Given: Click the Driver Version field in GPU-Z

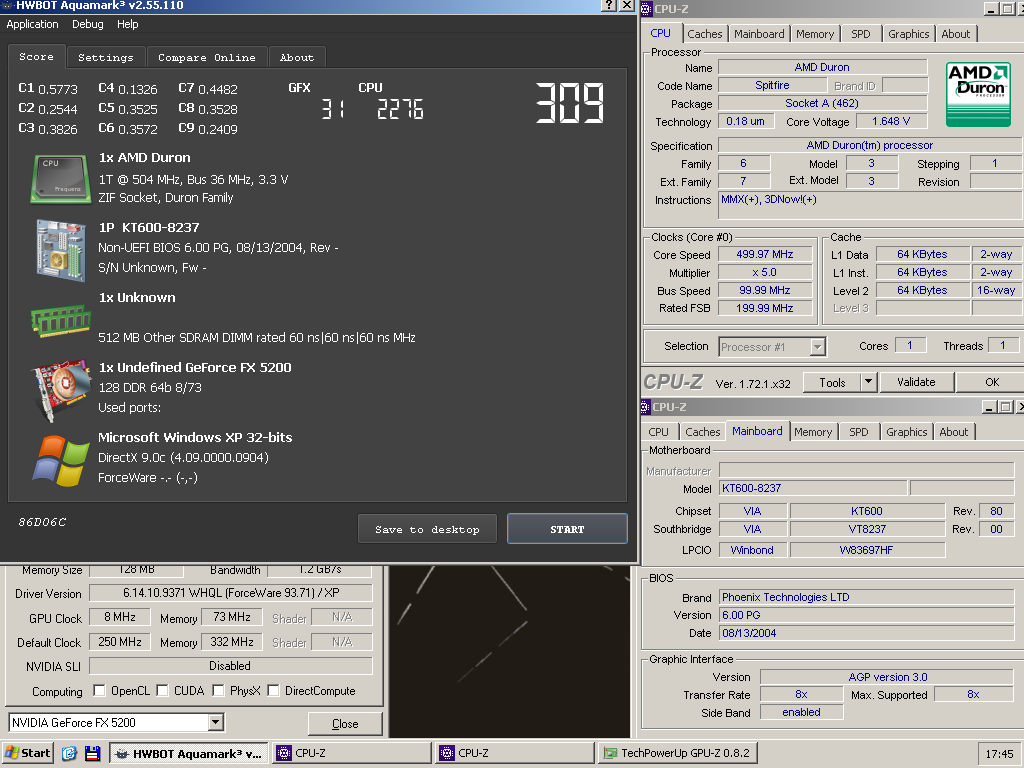Looking at the screenshot, I should [x=231, y=593].
